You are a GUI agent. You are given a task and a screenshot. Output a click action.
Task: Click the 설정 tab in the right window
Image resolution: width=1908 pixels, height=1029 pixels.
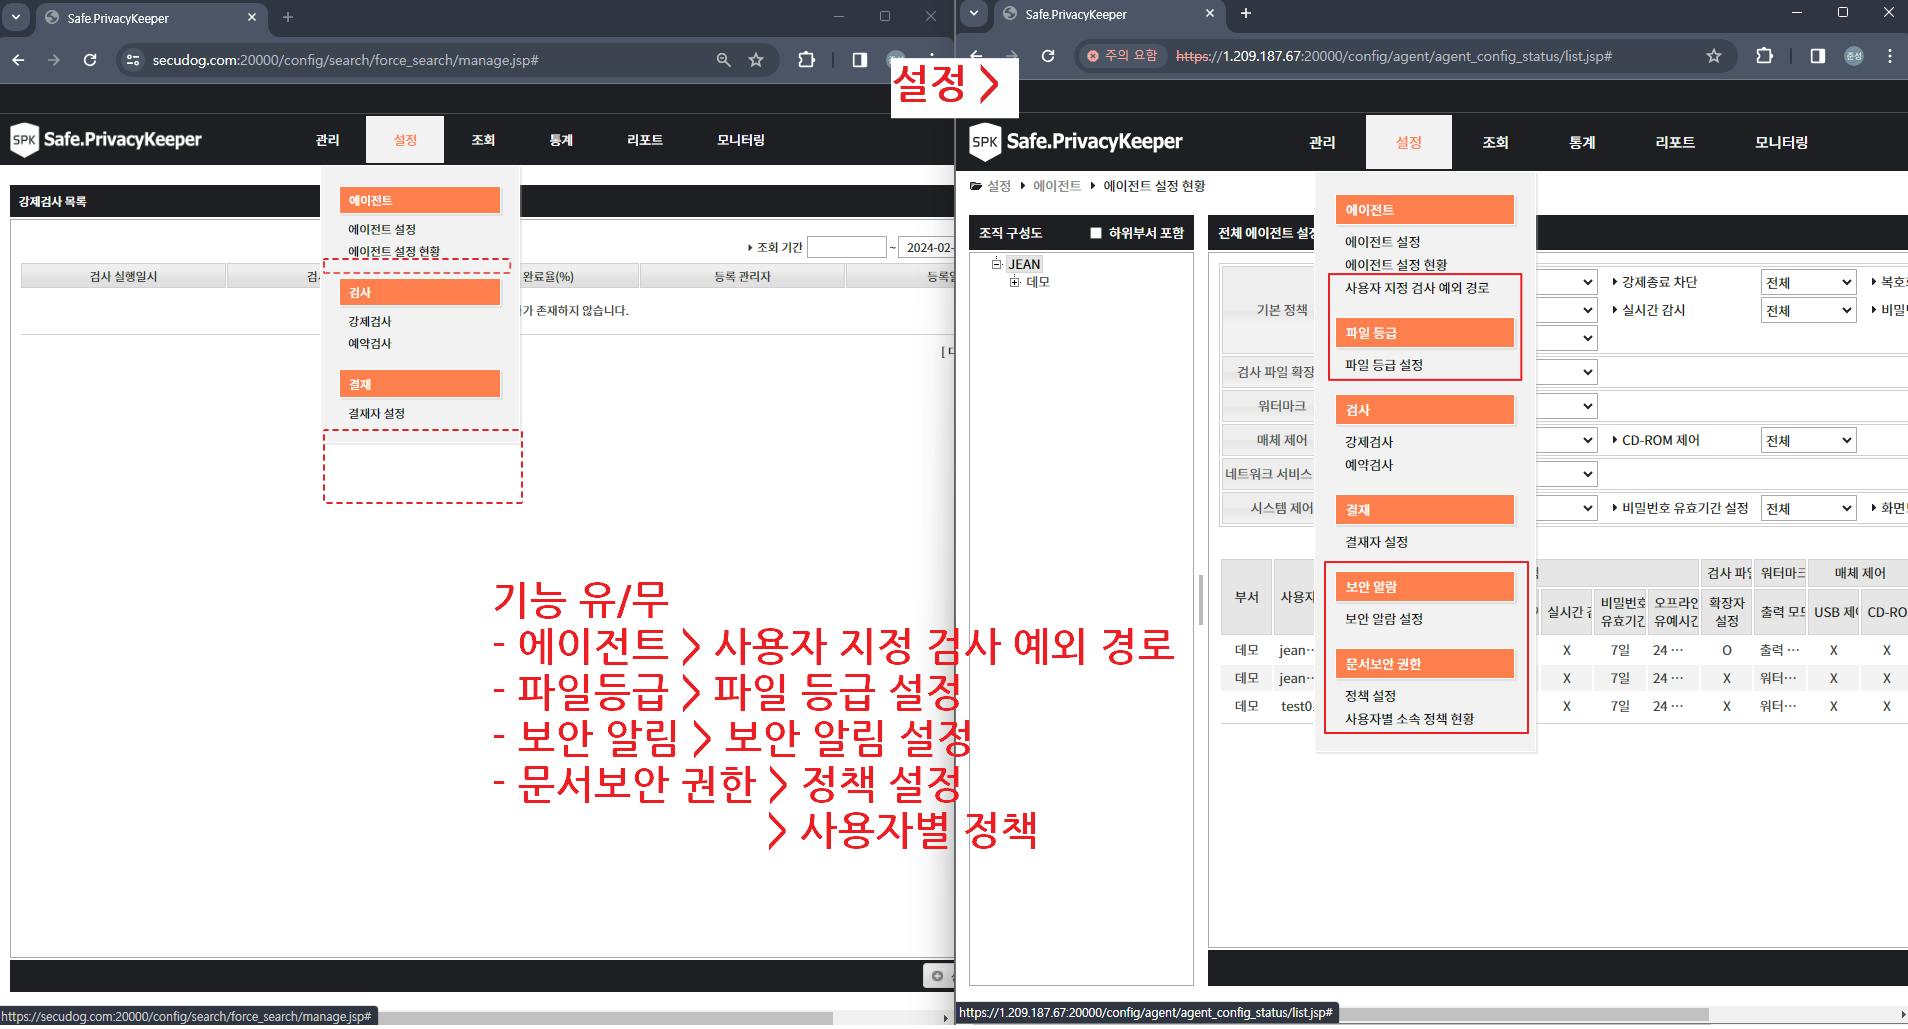1408,142
